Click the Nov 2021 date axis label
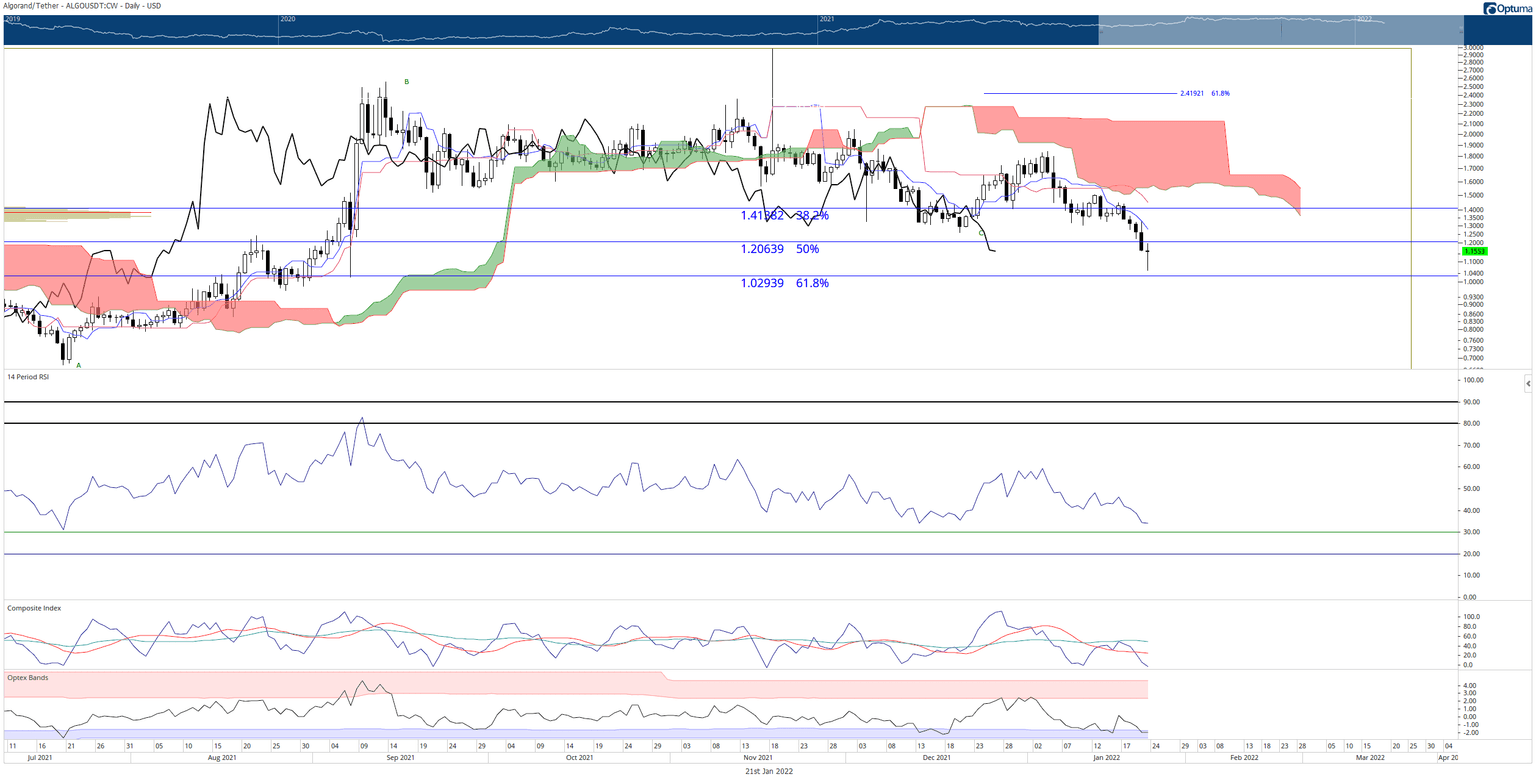1536x783 pixels. click(x=758, y=758)
